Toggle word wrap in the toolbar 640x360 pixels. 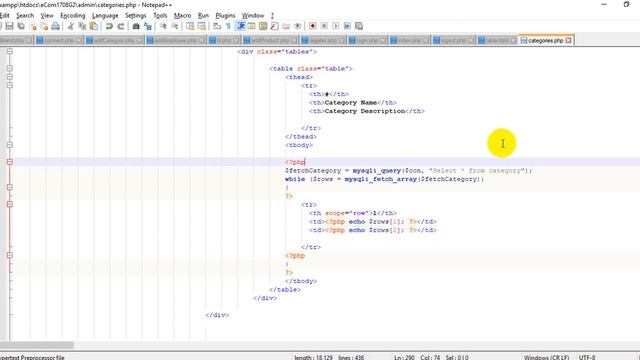click(x=217, y=26)
